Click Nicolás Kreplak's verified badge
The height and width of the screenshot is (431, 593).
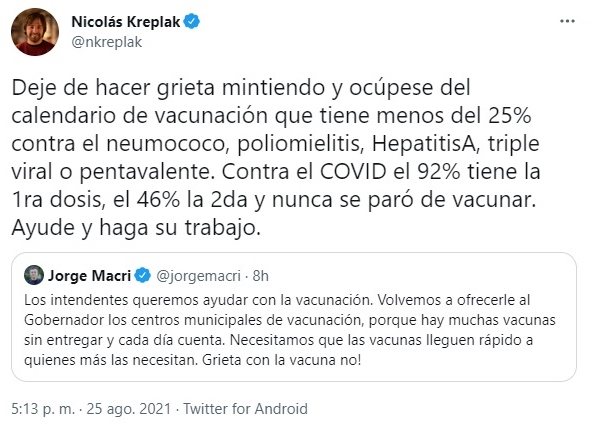(x=192, y=22)
